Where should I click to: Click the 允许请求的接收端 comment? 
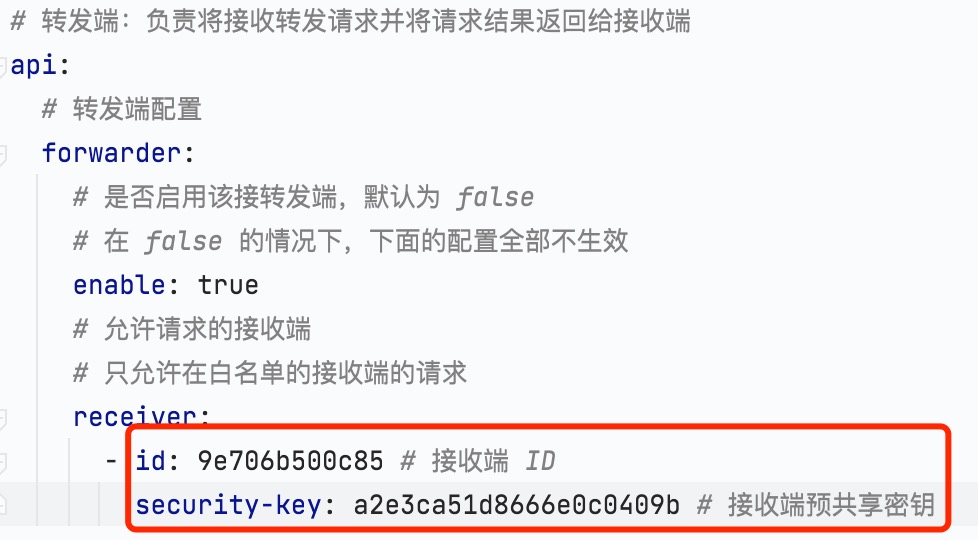point(192,329)
